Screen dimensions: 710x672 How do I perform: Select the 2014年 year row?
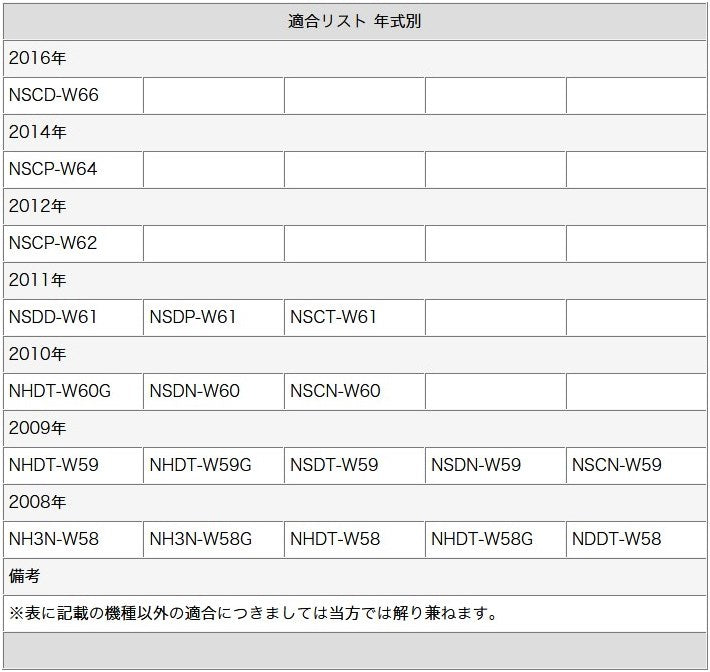pos(355,132)
